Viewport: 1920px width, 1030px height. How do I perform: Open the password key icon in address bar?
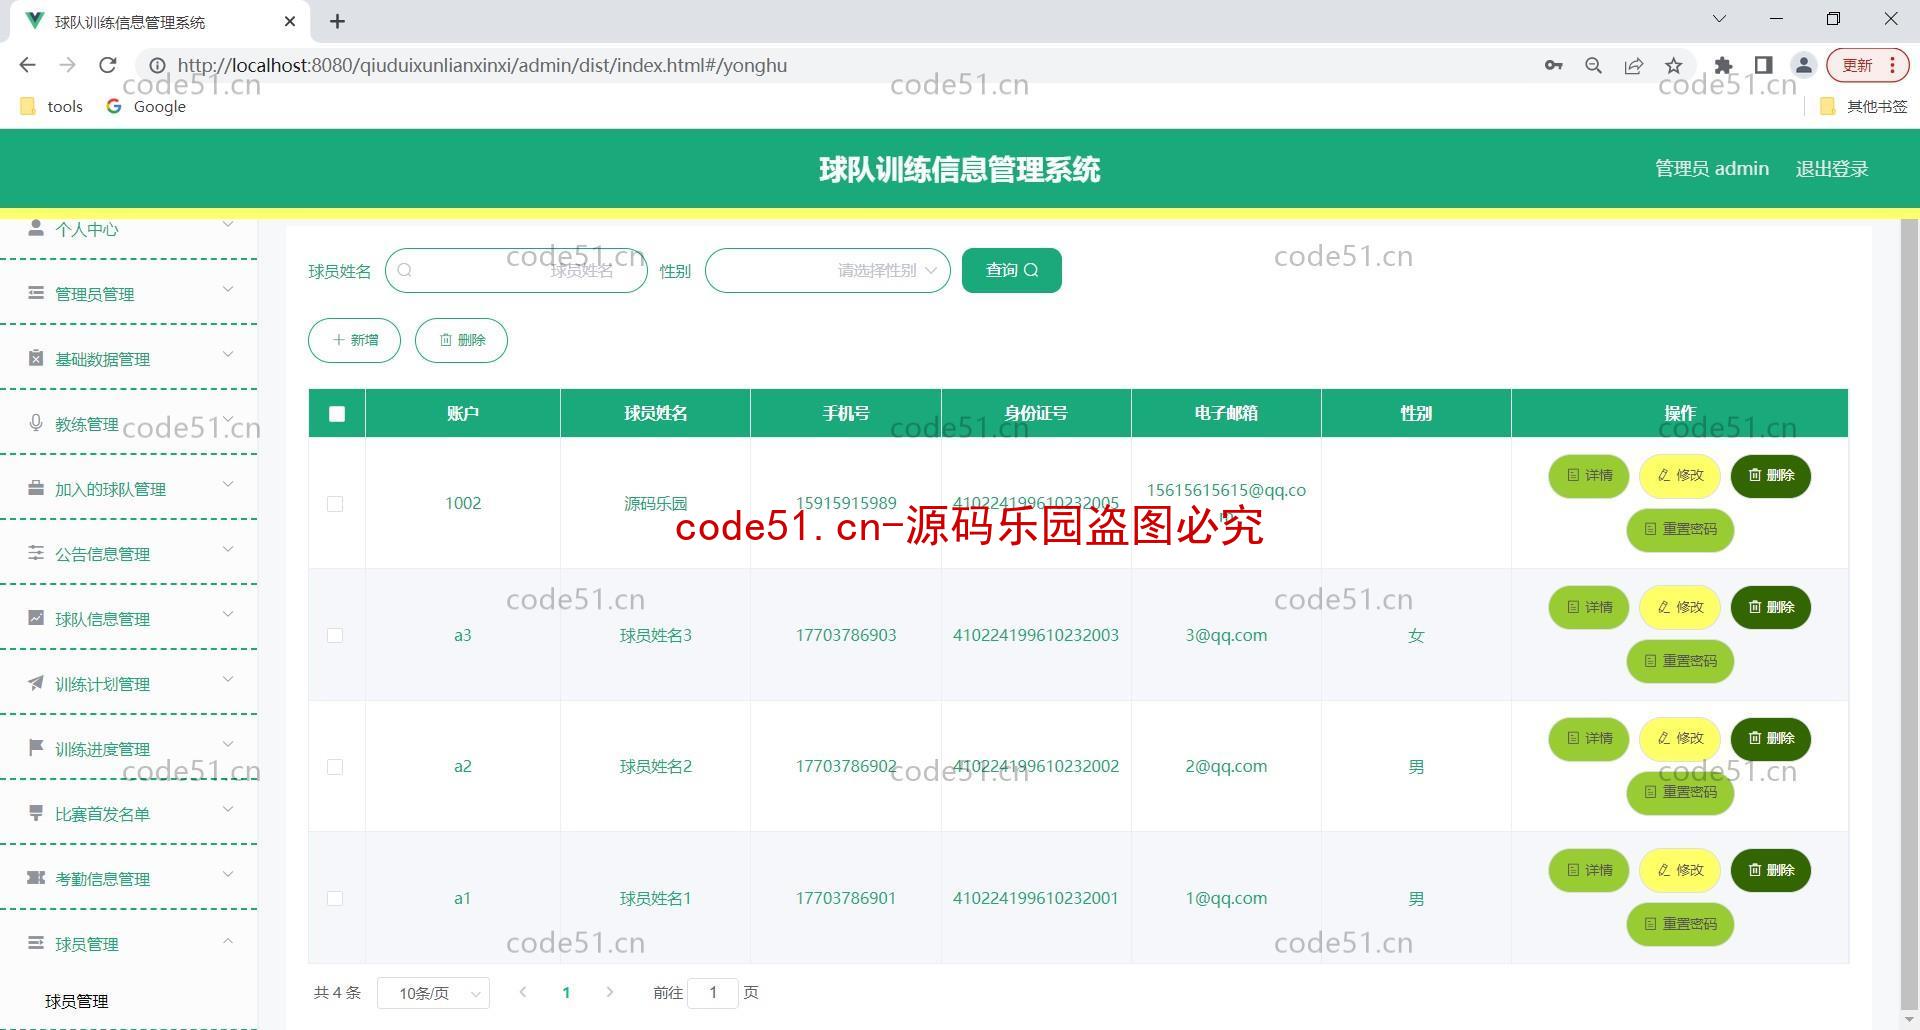[1553, 65]
